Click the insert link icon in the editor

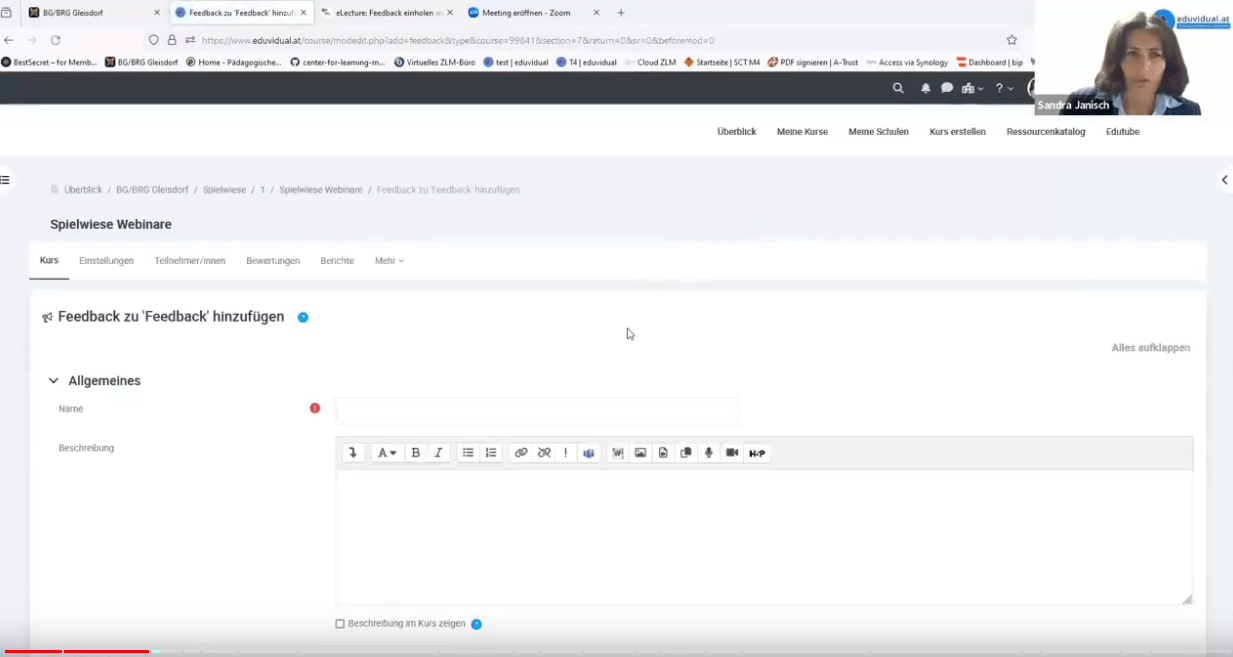(x=521, y=453)
